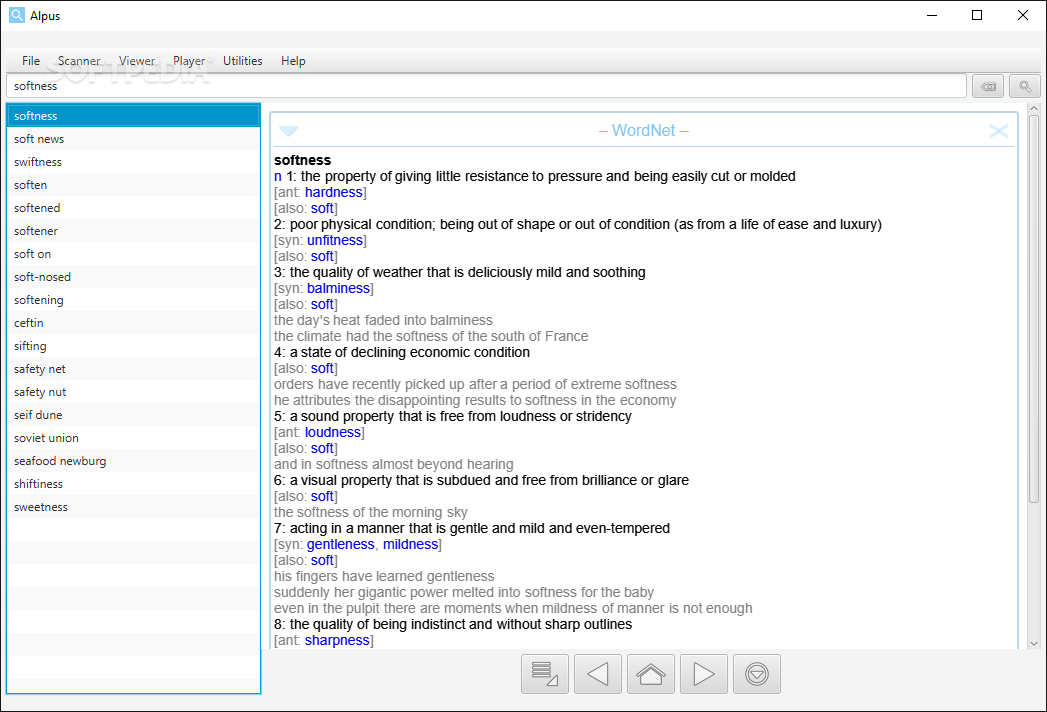Click the home navigation button
Screen dimensions: 1047x712
tap(650, 674)
